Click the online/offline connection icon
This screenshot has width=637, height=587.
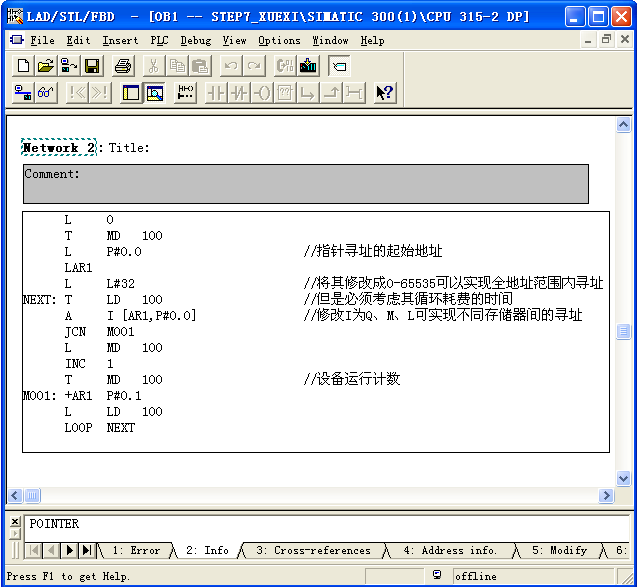(x=23, y=93)
